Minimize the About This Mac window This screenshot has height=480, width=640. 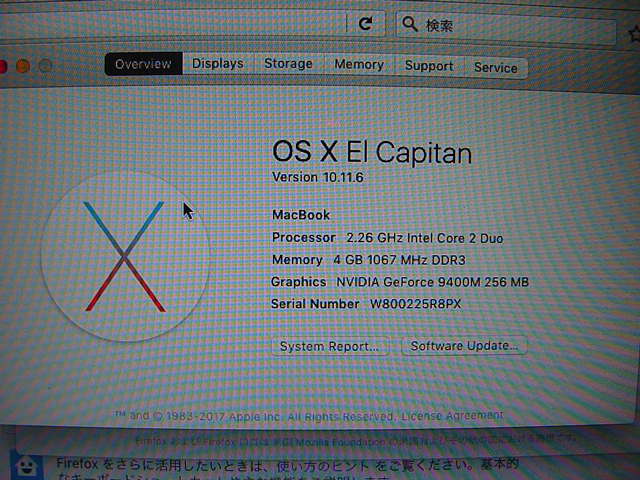click(23, 66)
